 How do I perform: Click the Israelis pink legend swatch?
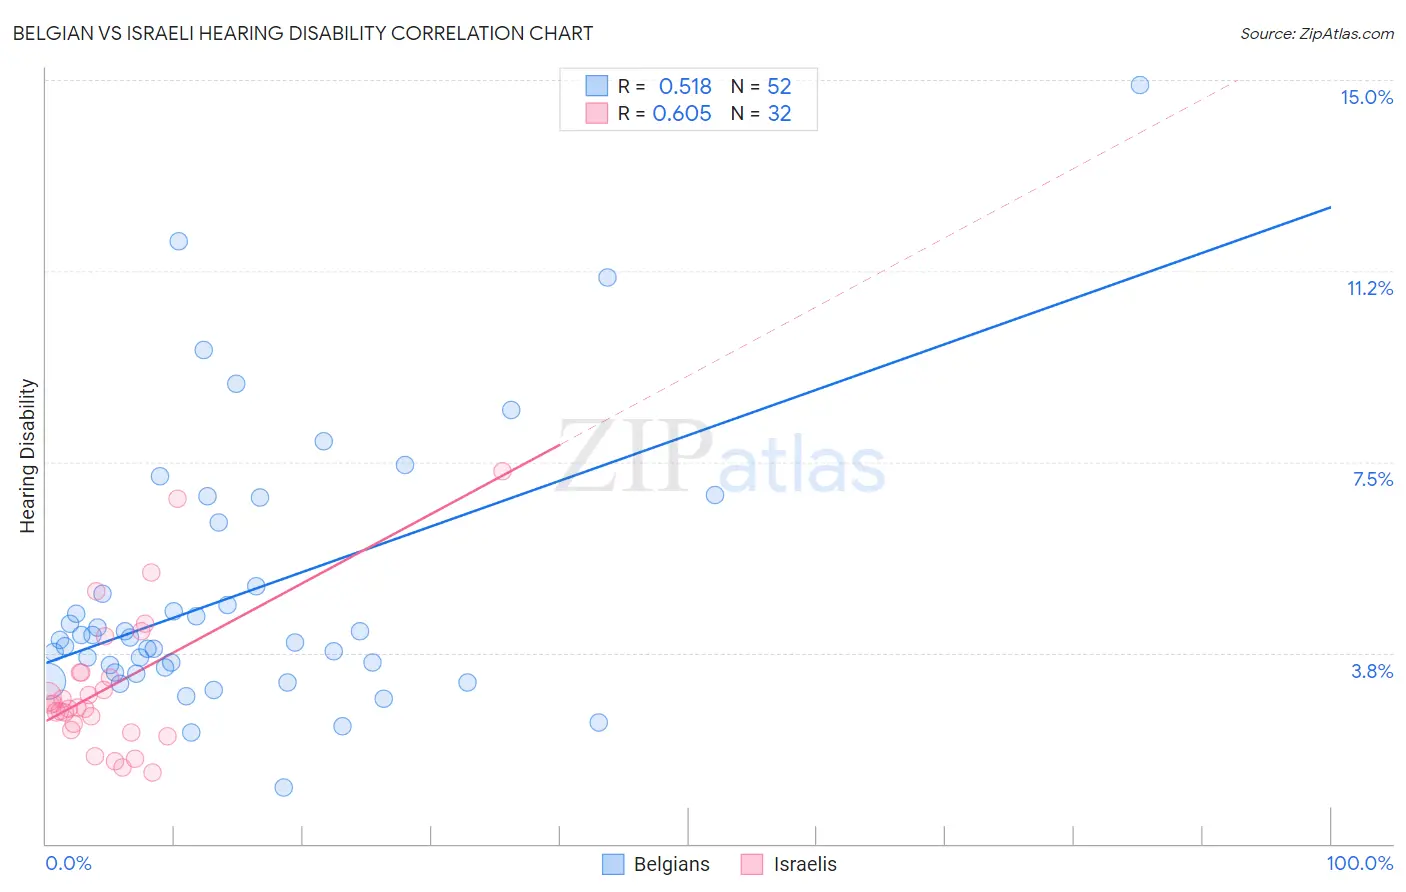(x=752, y=864)
